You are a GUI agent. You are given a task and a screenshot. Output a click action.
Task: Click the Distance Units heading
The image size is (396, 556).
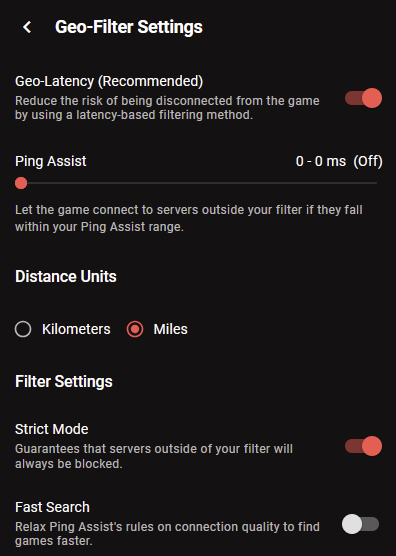[66, 277]
